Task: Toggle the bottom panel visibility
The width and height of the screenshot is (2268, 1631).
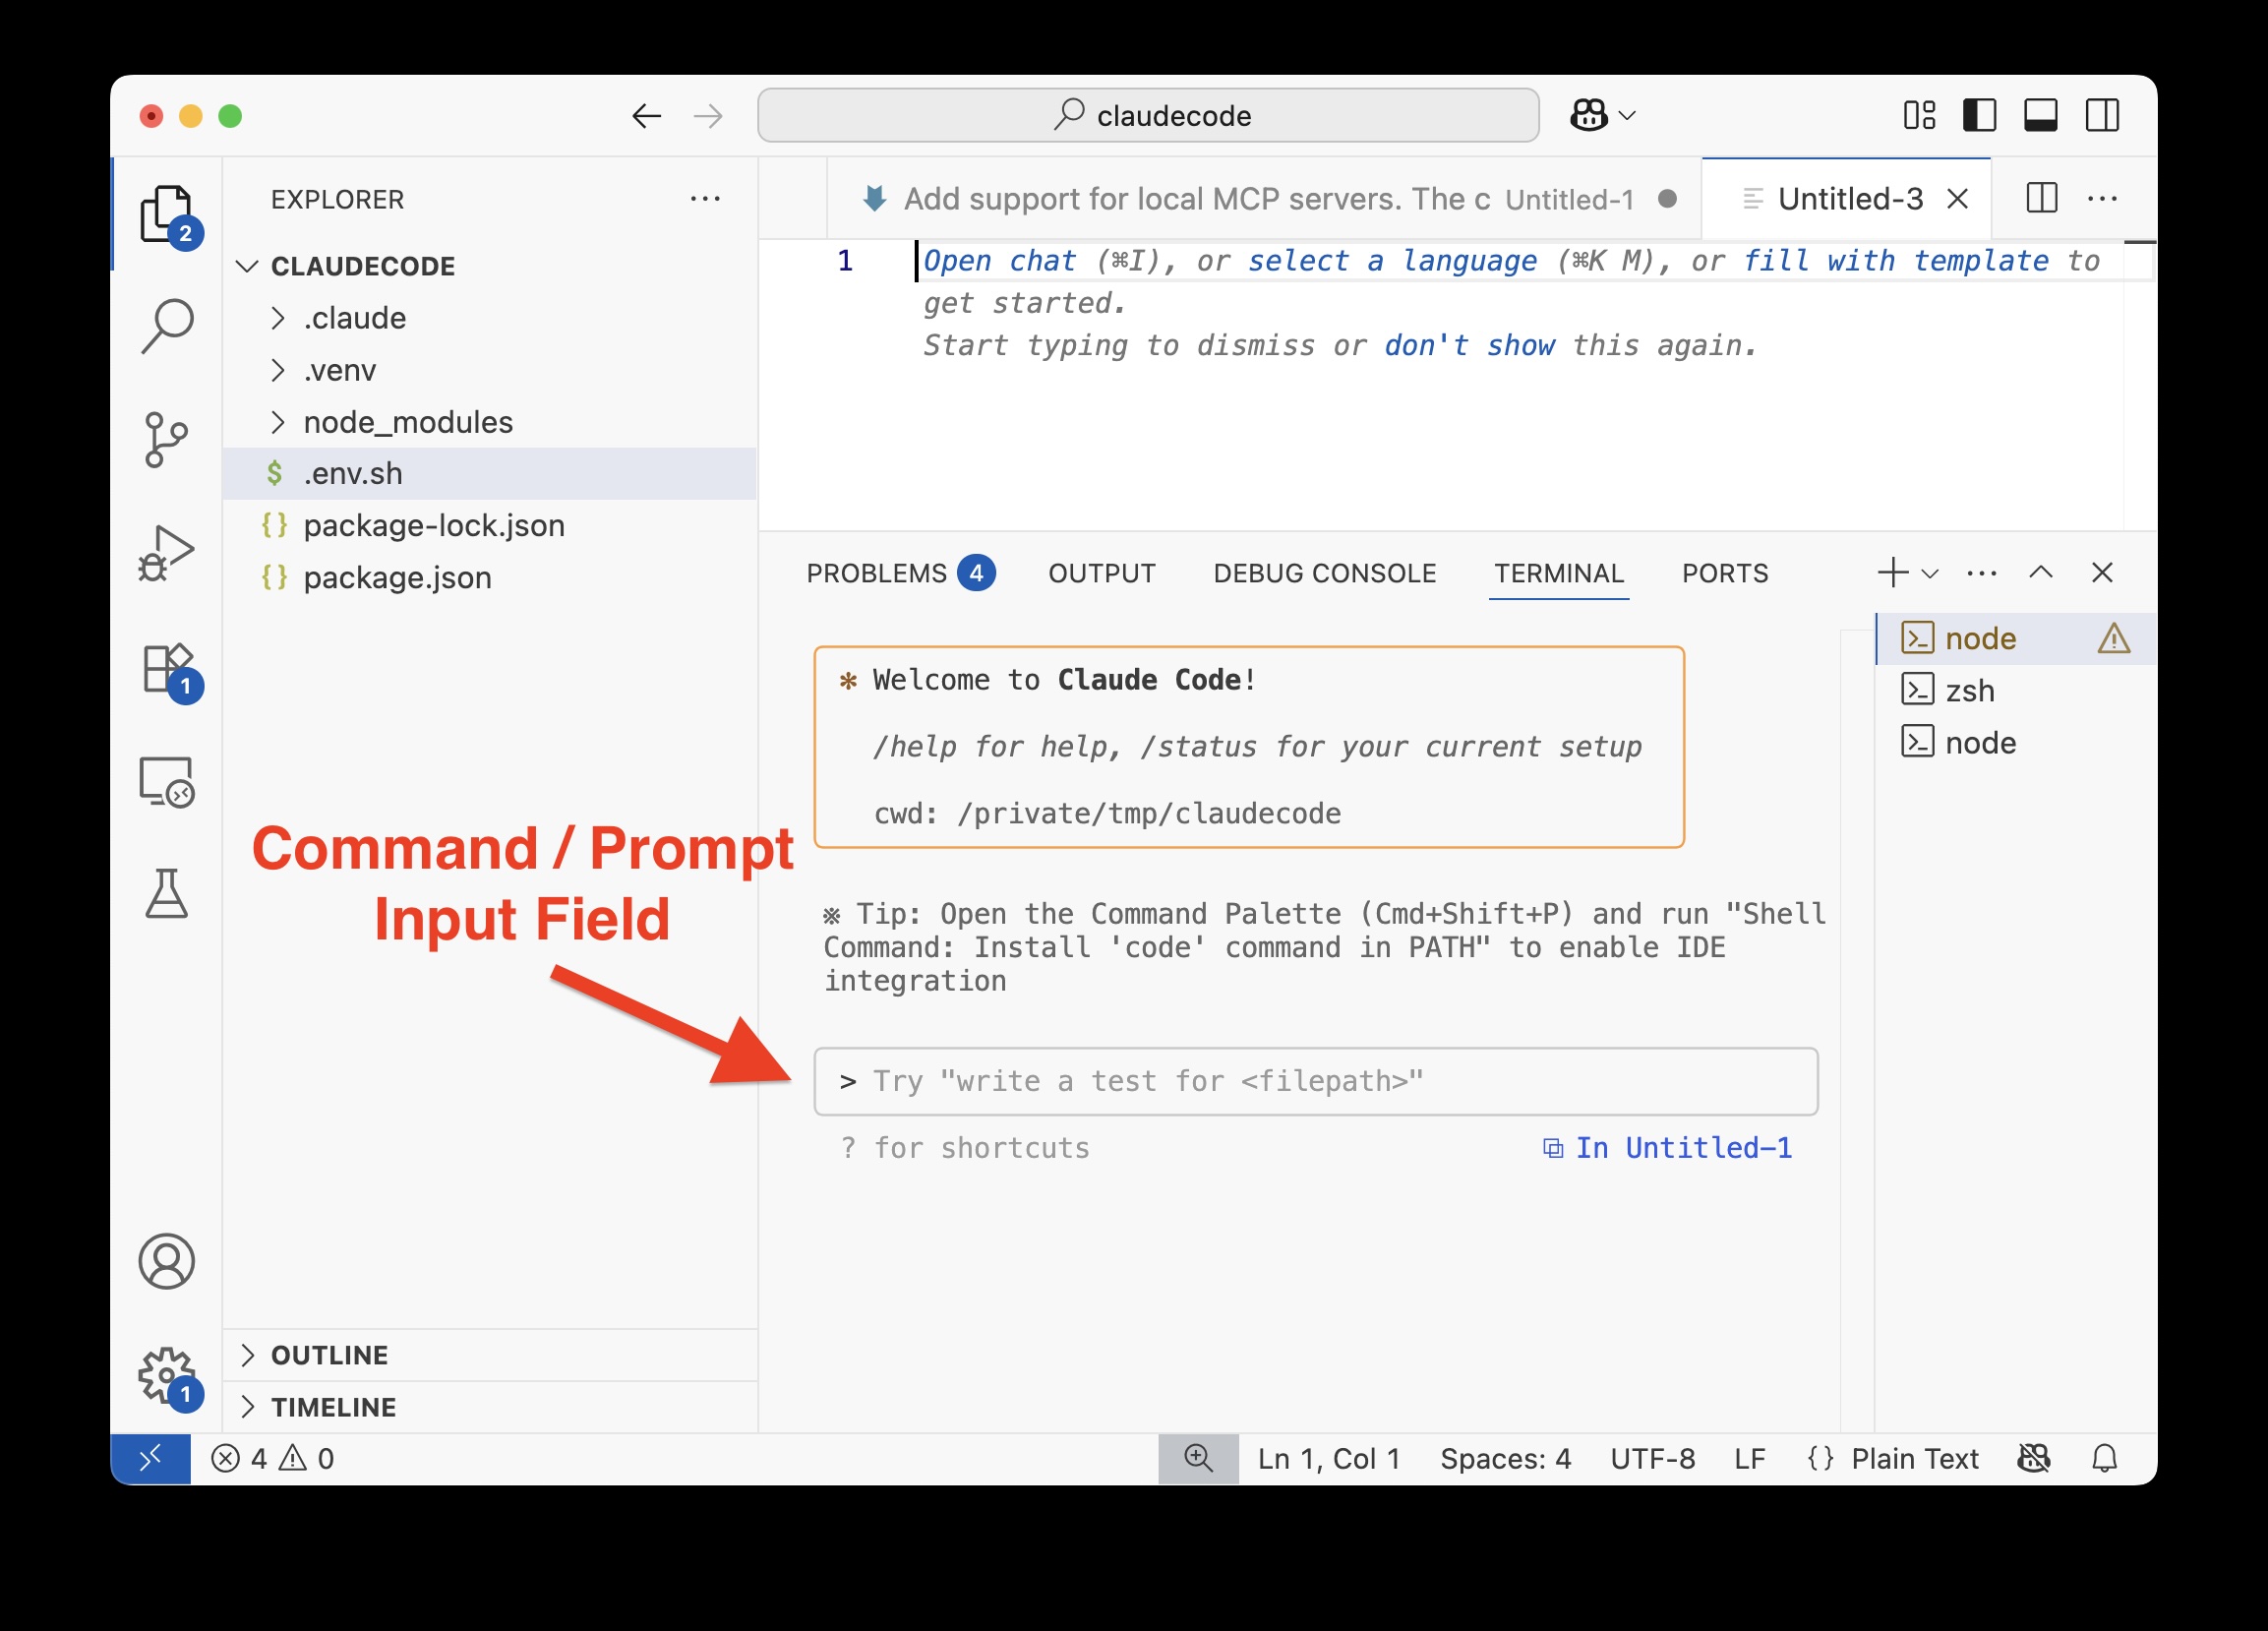Action: [x=2041, y=115]
